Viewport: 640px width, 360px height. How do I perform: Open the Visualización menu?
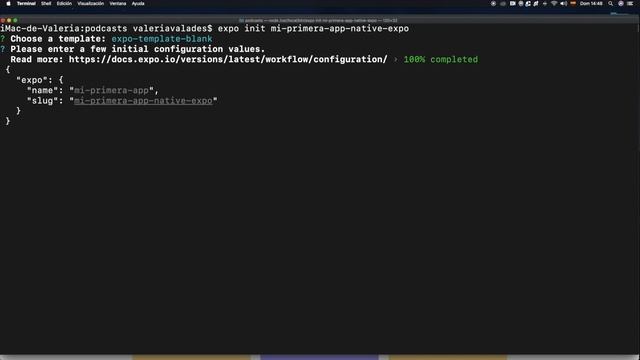pyautogui.click(x=91, y=4)
